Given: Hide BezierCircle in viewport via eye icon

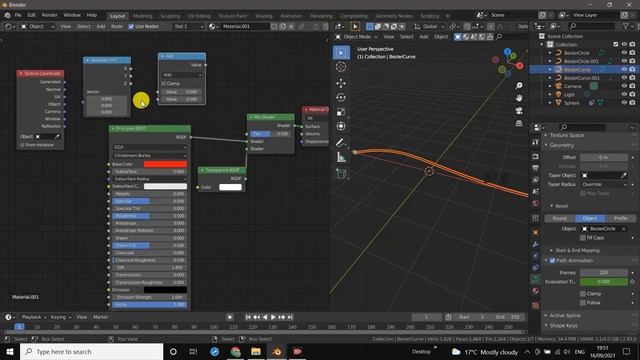Looking at the screenshot, I should pos(624,53).
